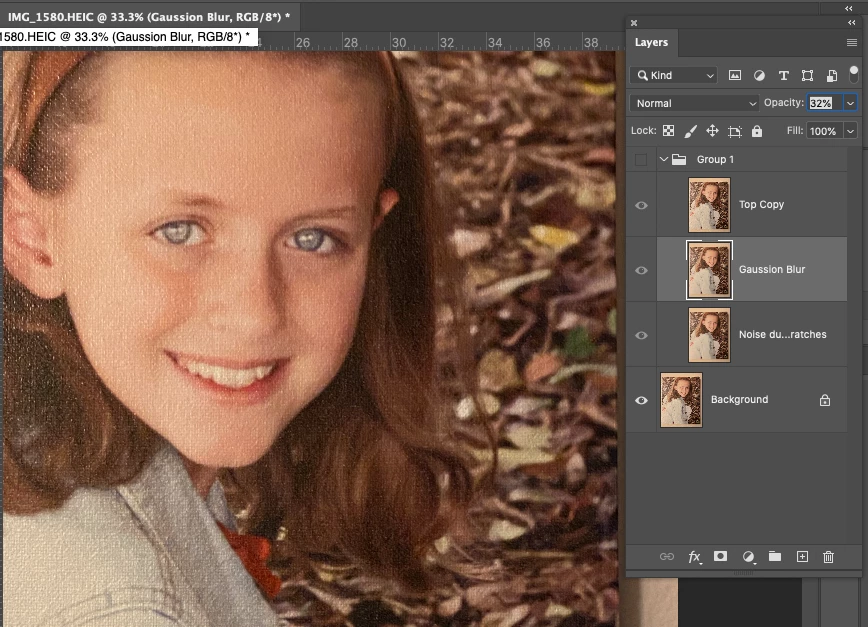Add layer style fx icon
The height and width of the screenshot is (627, 868).
click(x=695, y=557)
